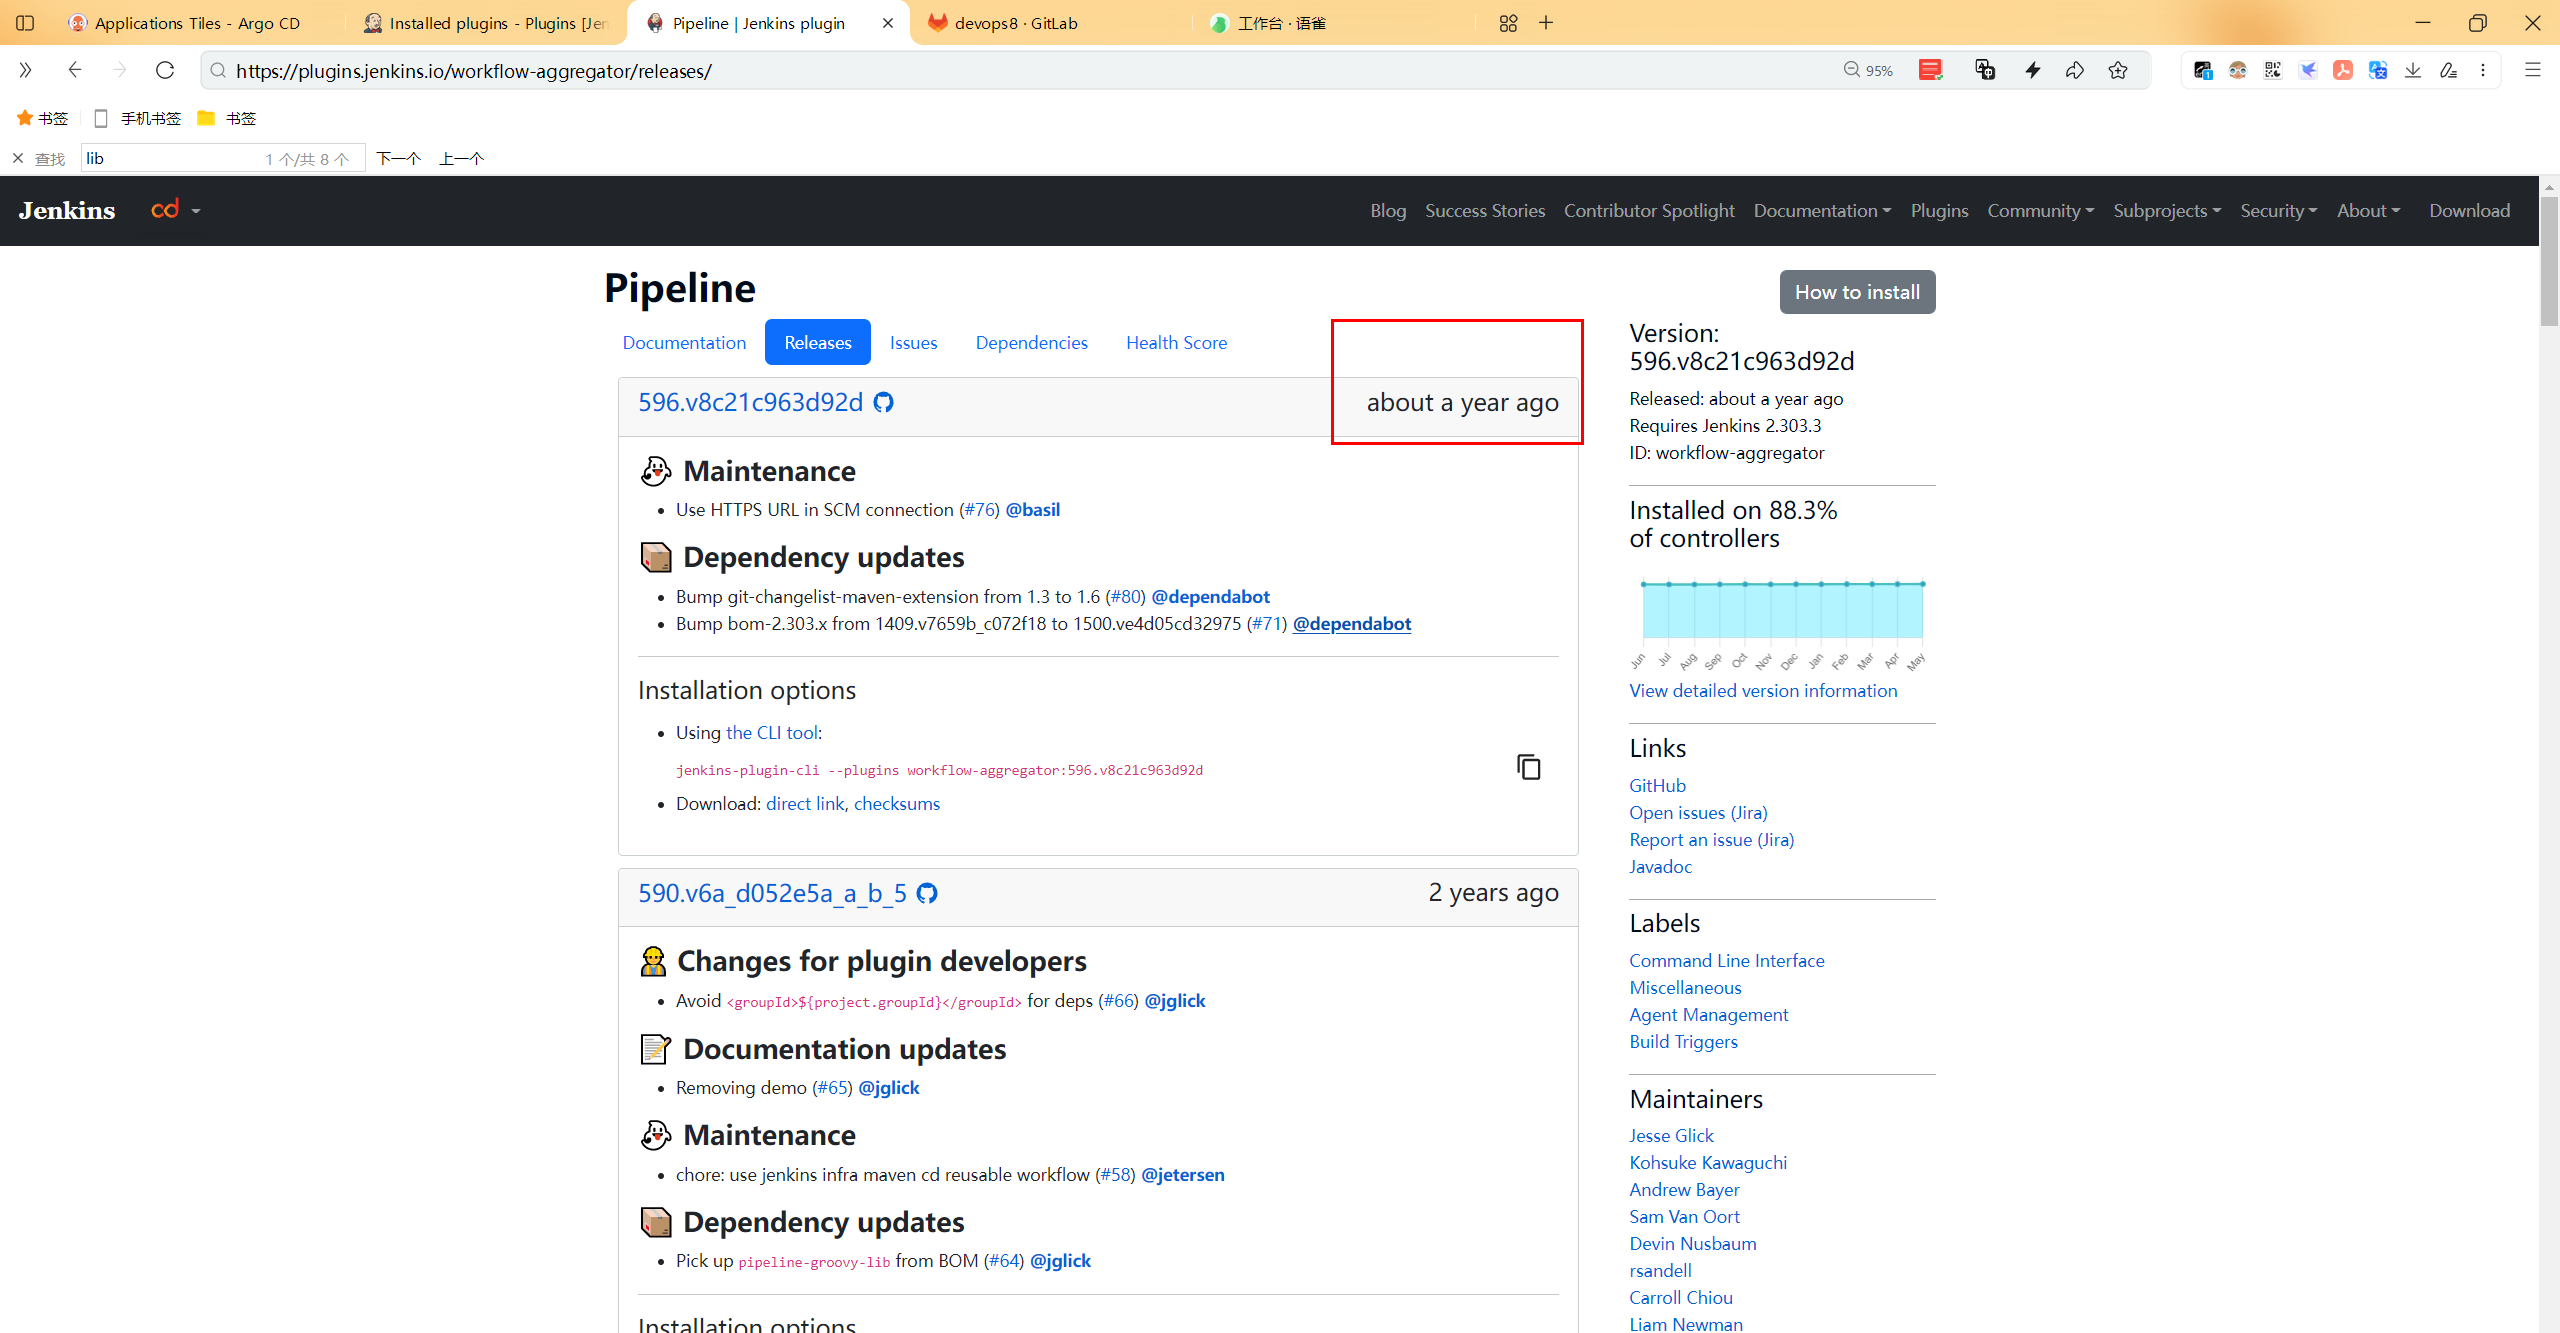The image size is (2560, 1333).
Task: Switch to Installed plugins Jenkins browser tab
Action: click(x=486, y=23)
